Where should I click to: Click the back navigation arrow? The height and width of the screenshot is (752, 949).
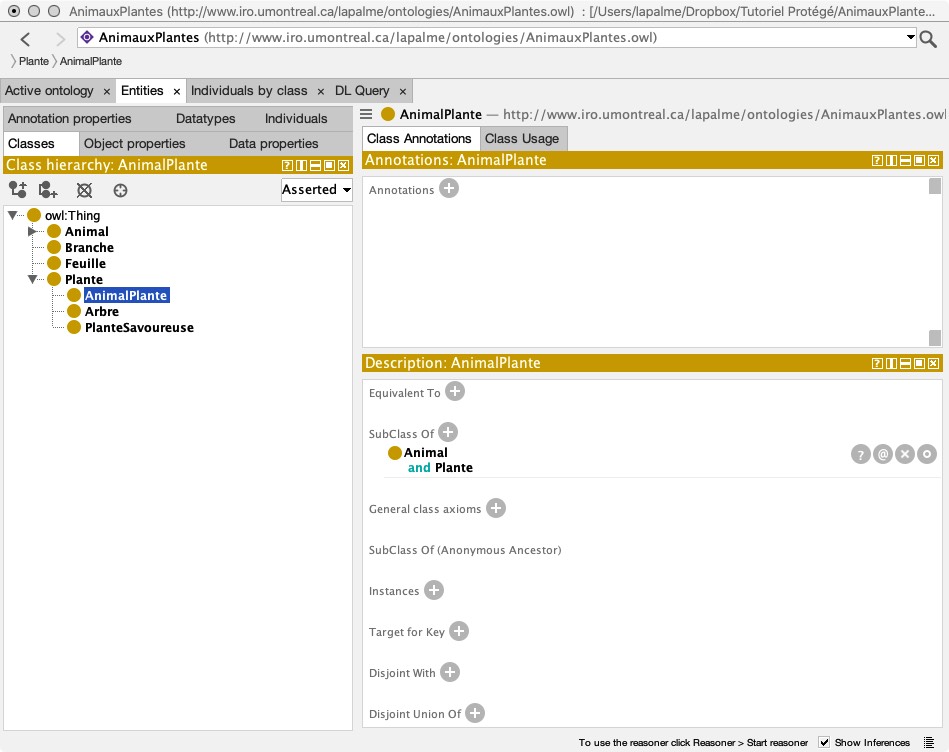(x=26, y=39)
